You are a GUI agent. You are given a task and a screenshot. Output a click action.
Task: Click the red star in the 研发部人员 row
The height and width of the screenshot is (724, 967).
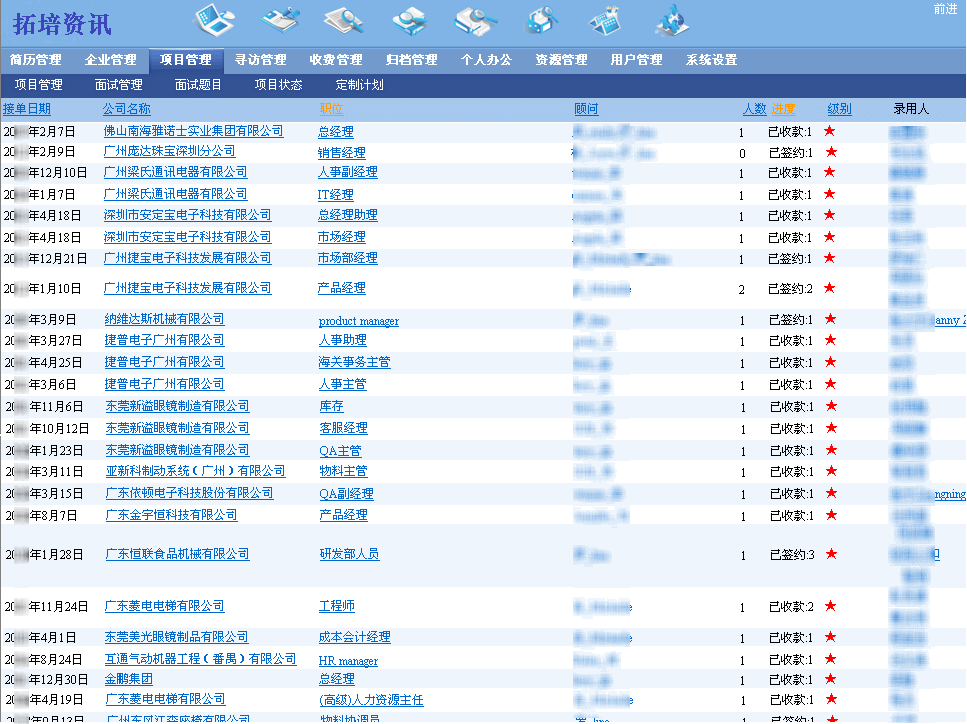tap(831, 554)
